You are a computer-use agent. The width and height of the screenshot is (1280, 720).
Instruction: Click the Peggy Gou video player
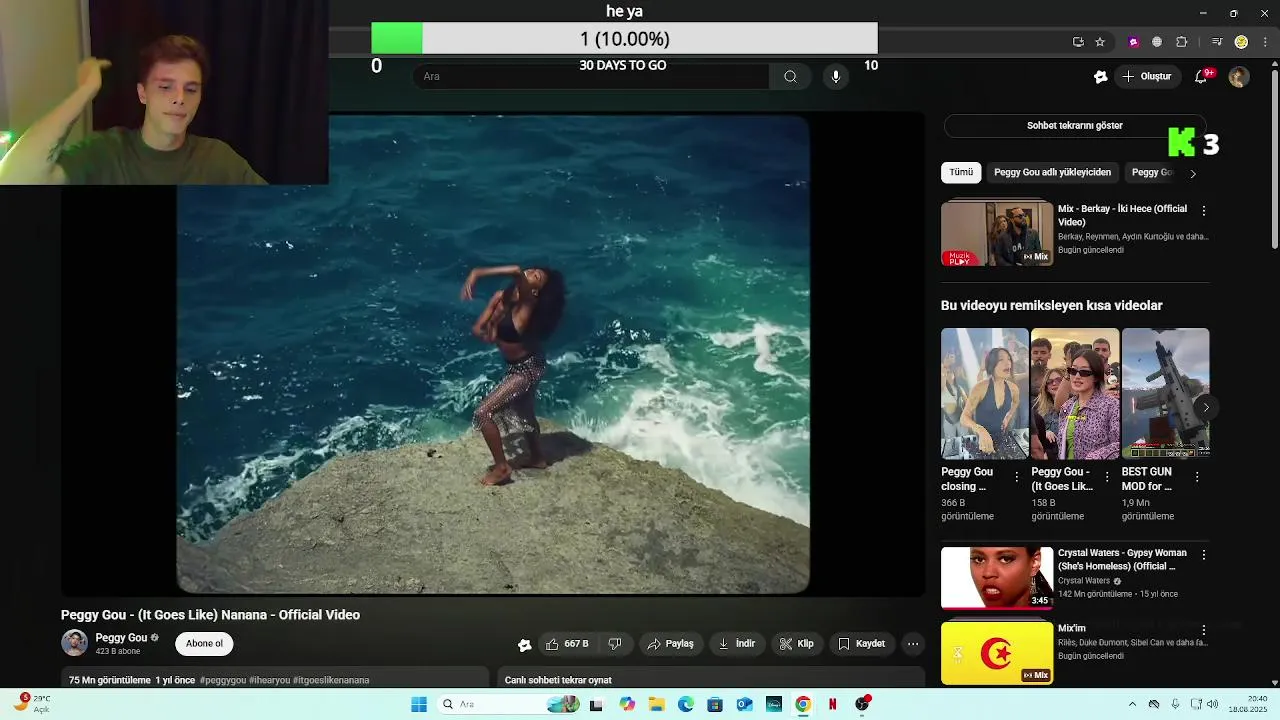point(493,354)
